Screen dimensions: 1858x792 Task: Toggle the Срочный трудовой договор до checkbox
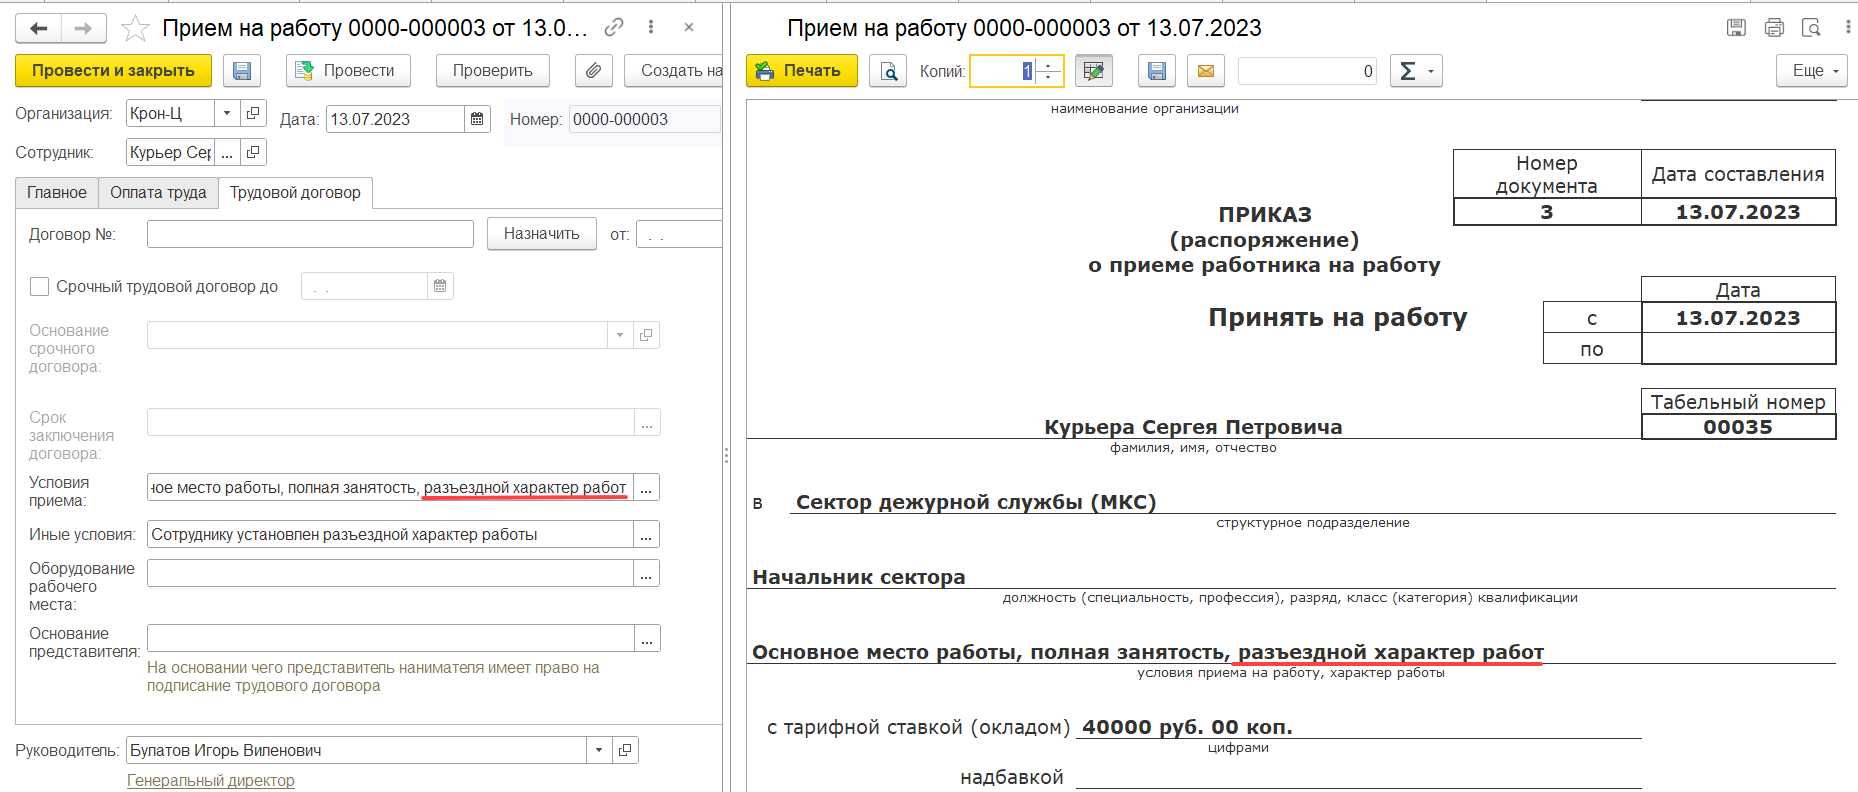point(40,287)
